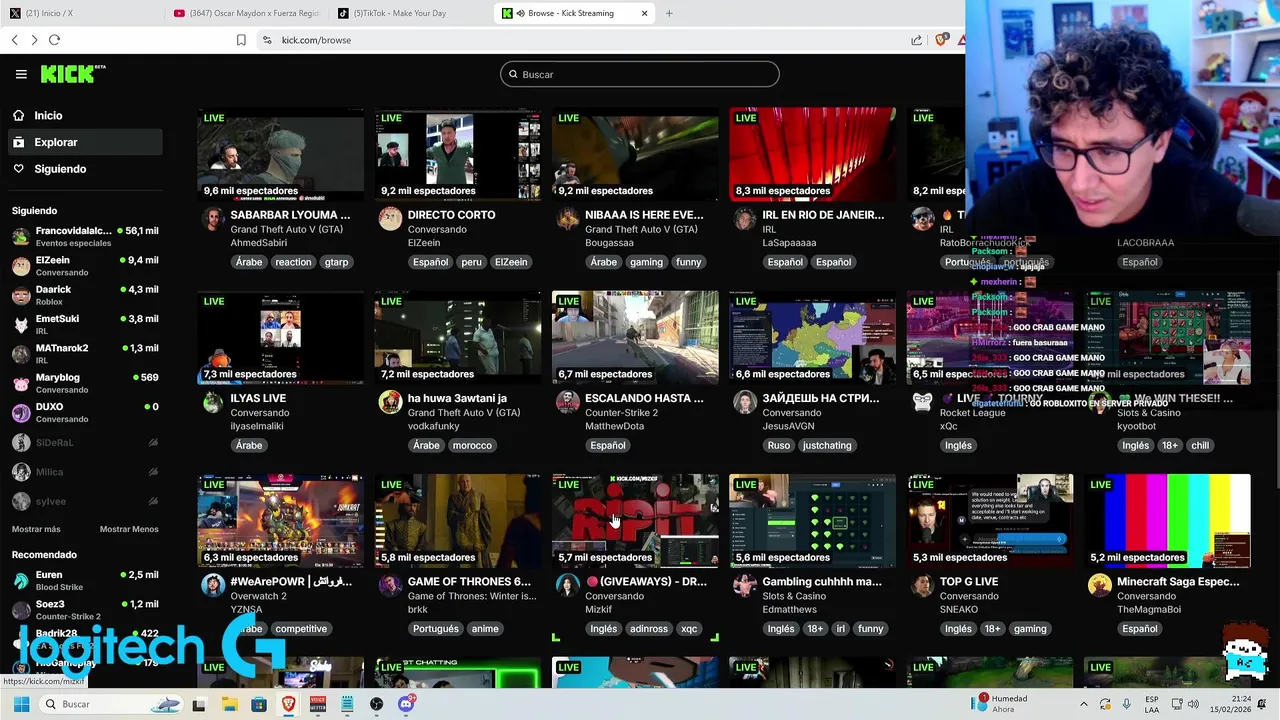Viewport: 1280px width, 720px height.
Task: Open ESCALANDO HASTA stream thumbnail
Action: 635,337
